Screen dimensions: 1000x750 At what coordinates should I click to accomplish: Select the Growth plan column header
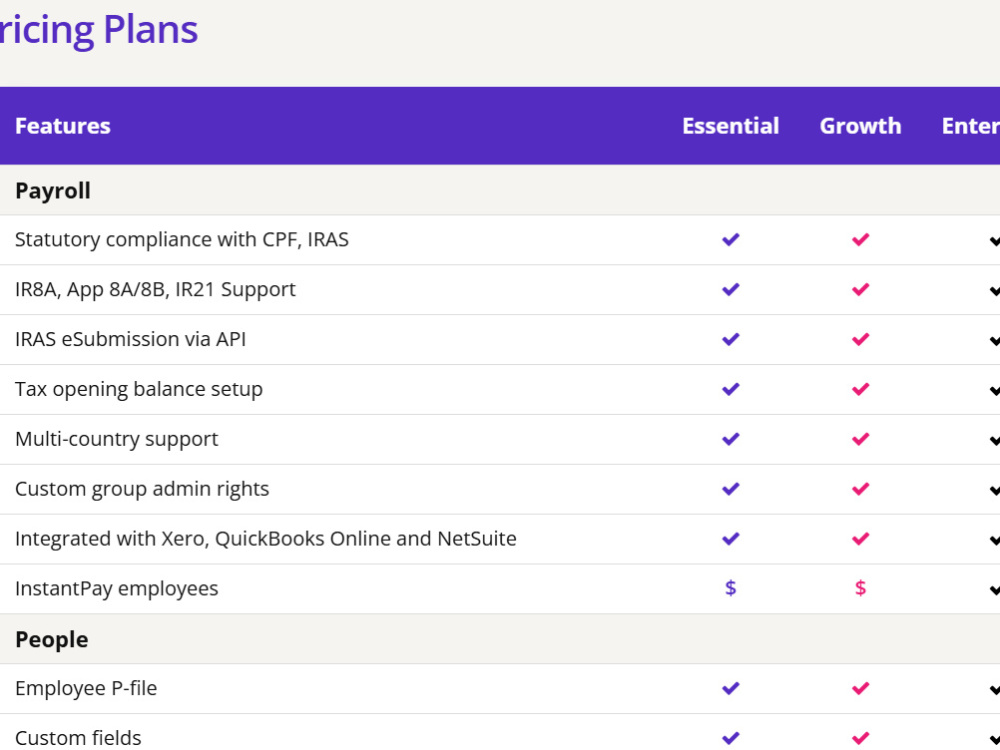[x=860, y=126]
